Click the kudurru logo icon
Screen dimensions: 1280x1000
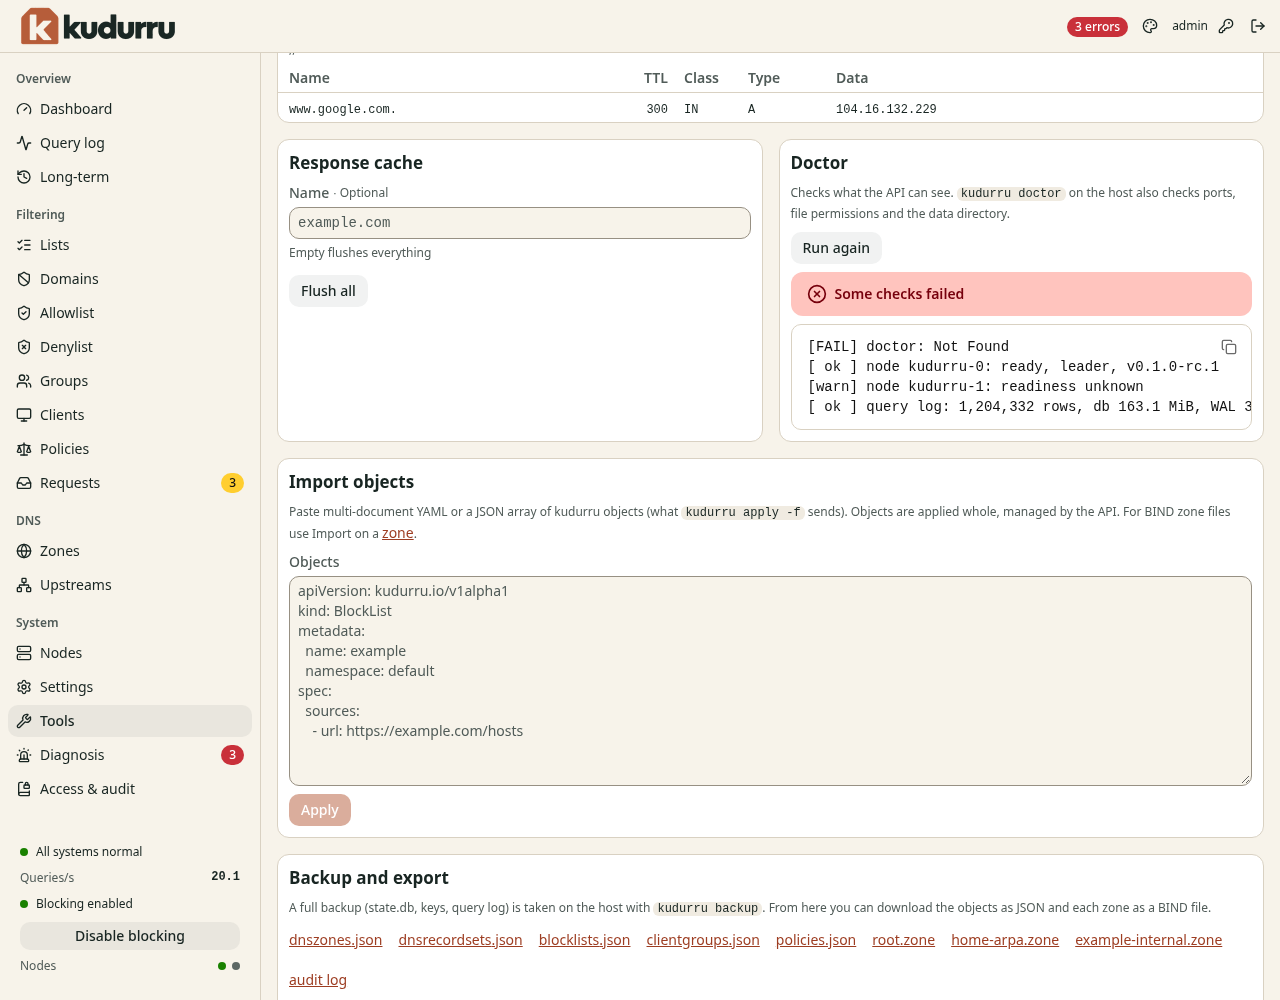(40, 26)
